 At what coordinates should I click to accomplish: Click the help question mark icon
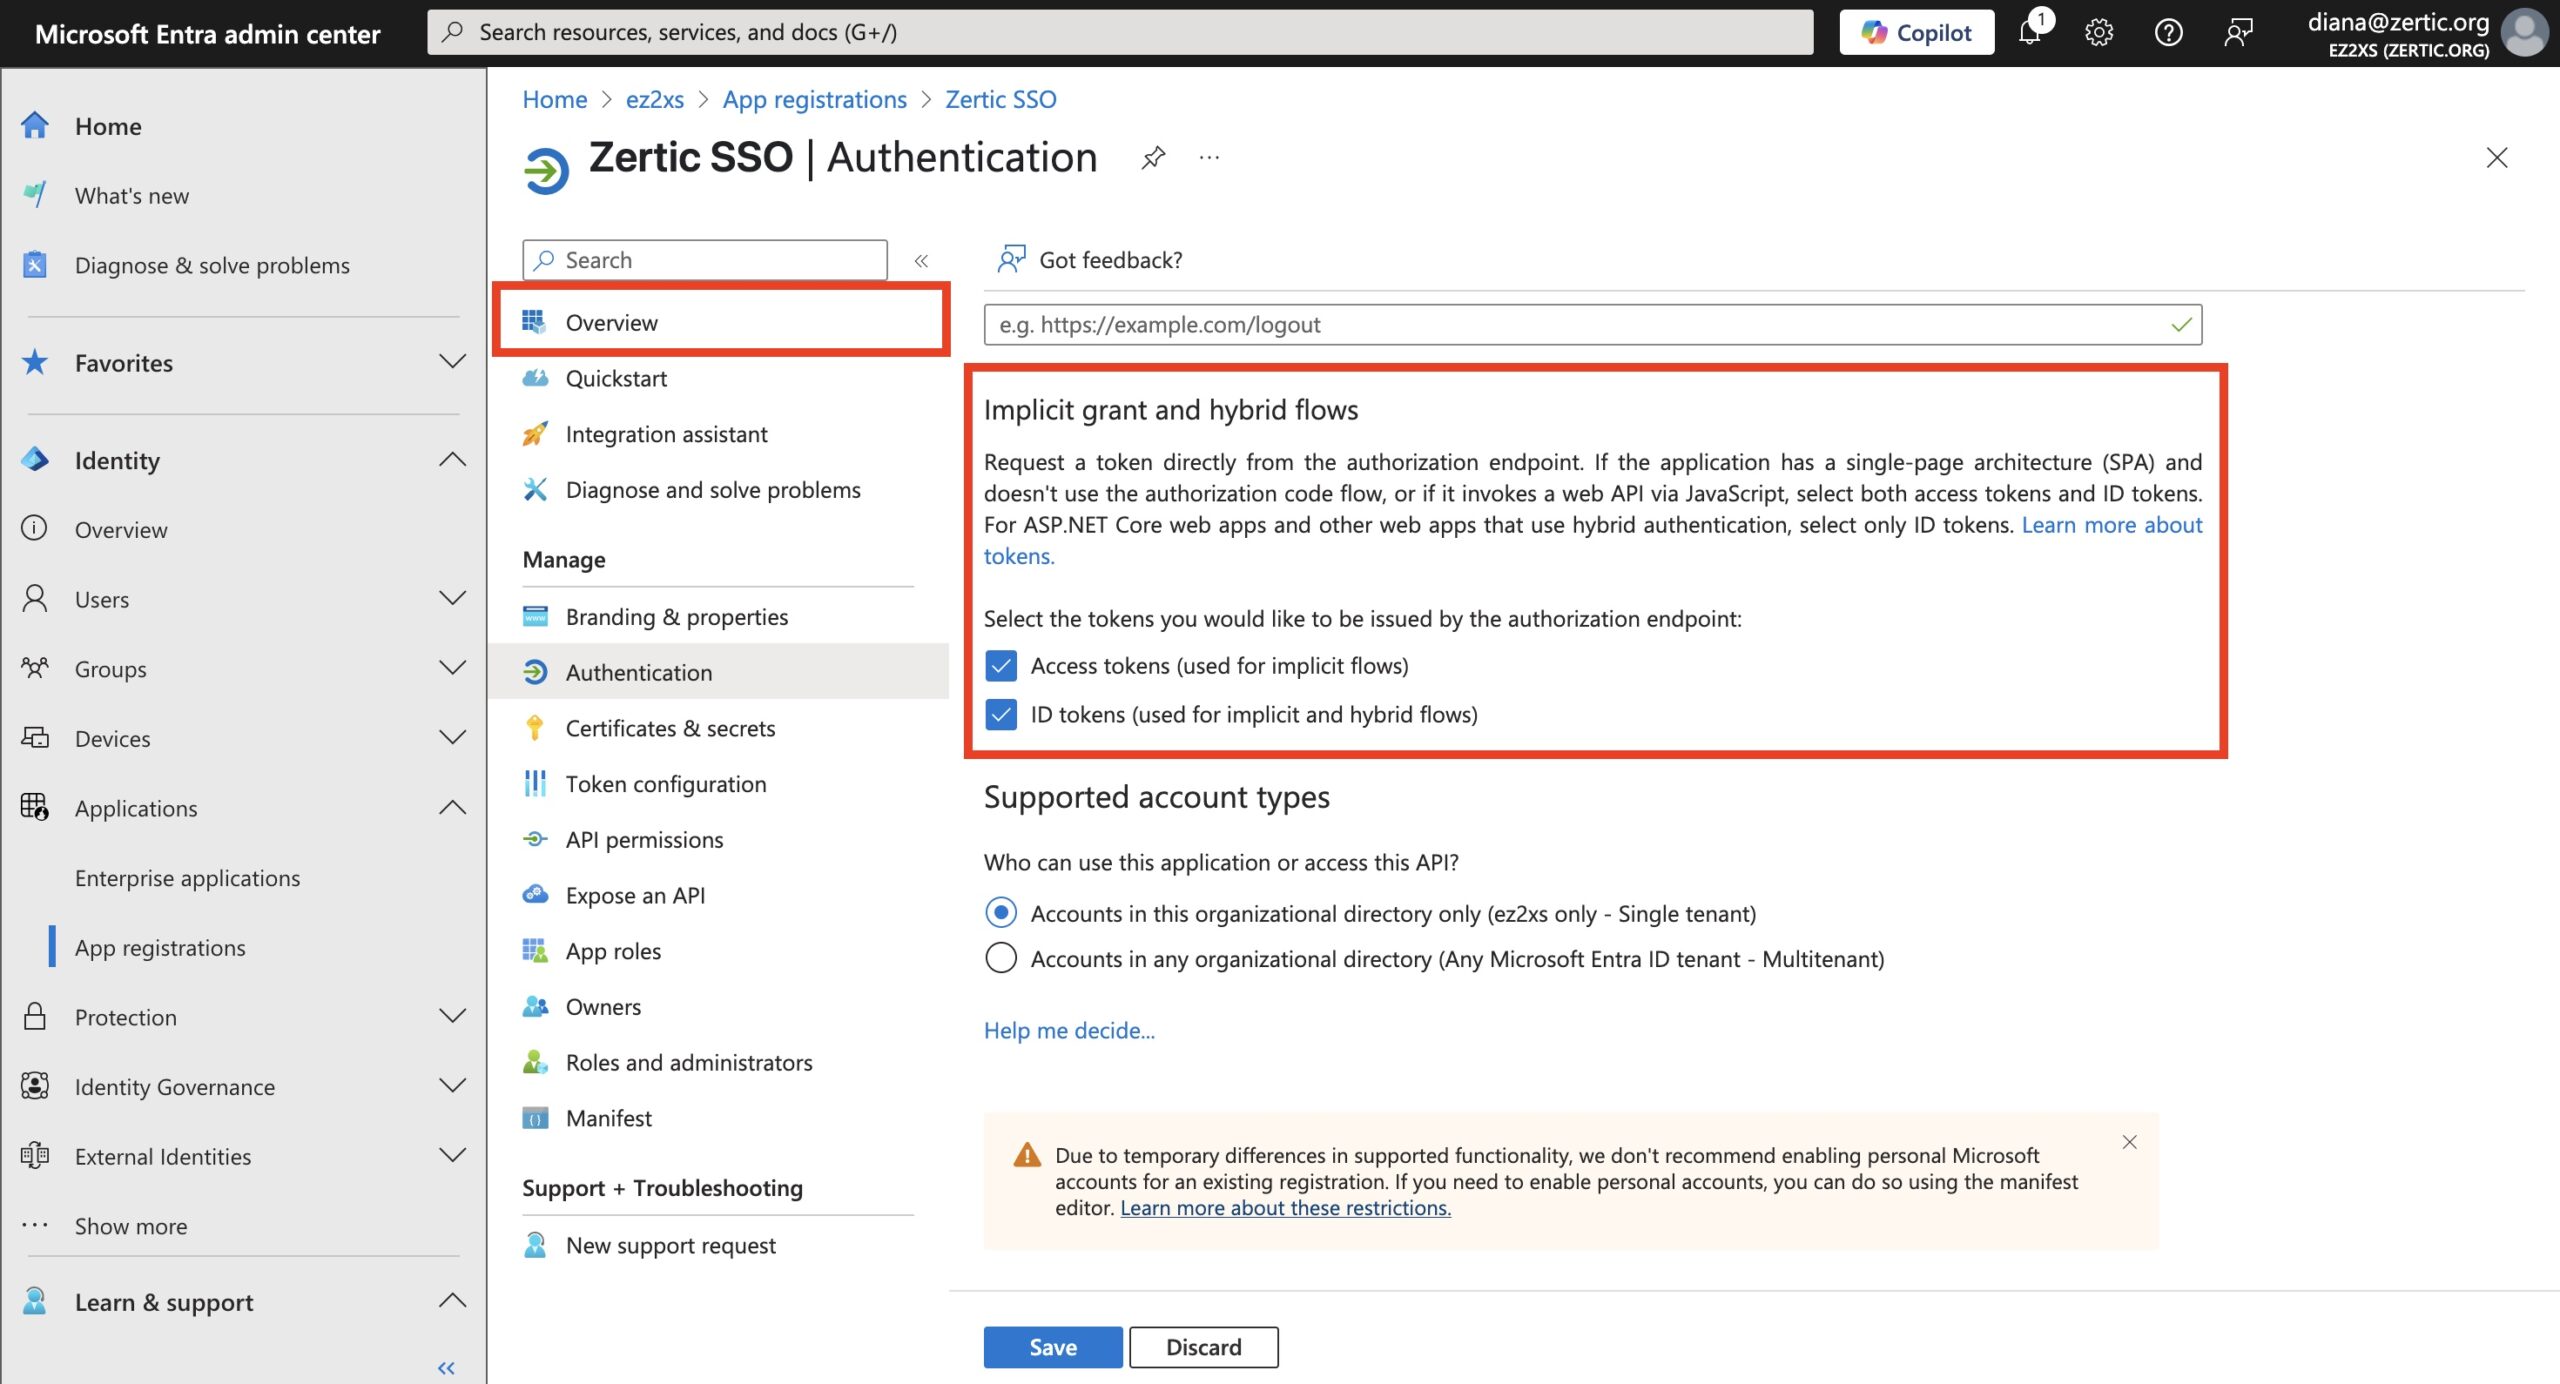(x=2168, y=32)
